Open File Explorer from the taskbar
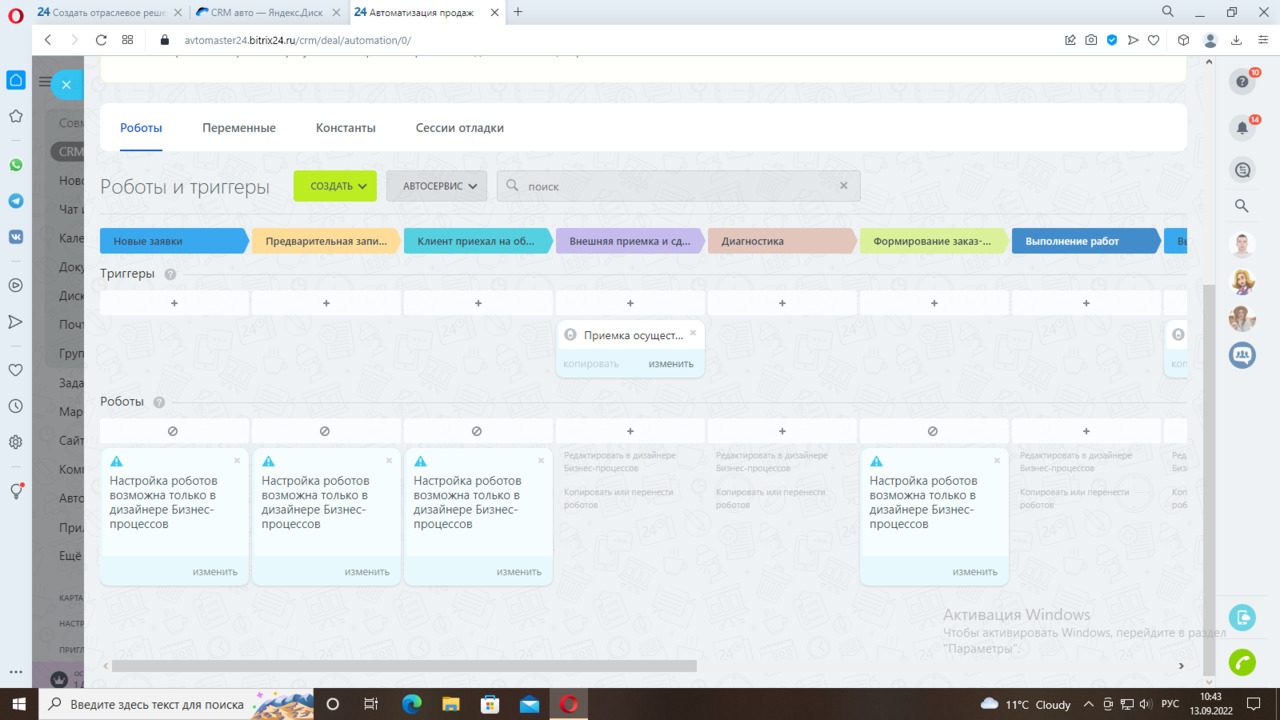Viewport: 1280px width, 720px height. click(x=451, y=704)
